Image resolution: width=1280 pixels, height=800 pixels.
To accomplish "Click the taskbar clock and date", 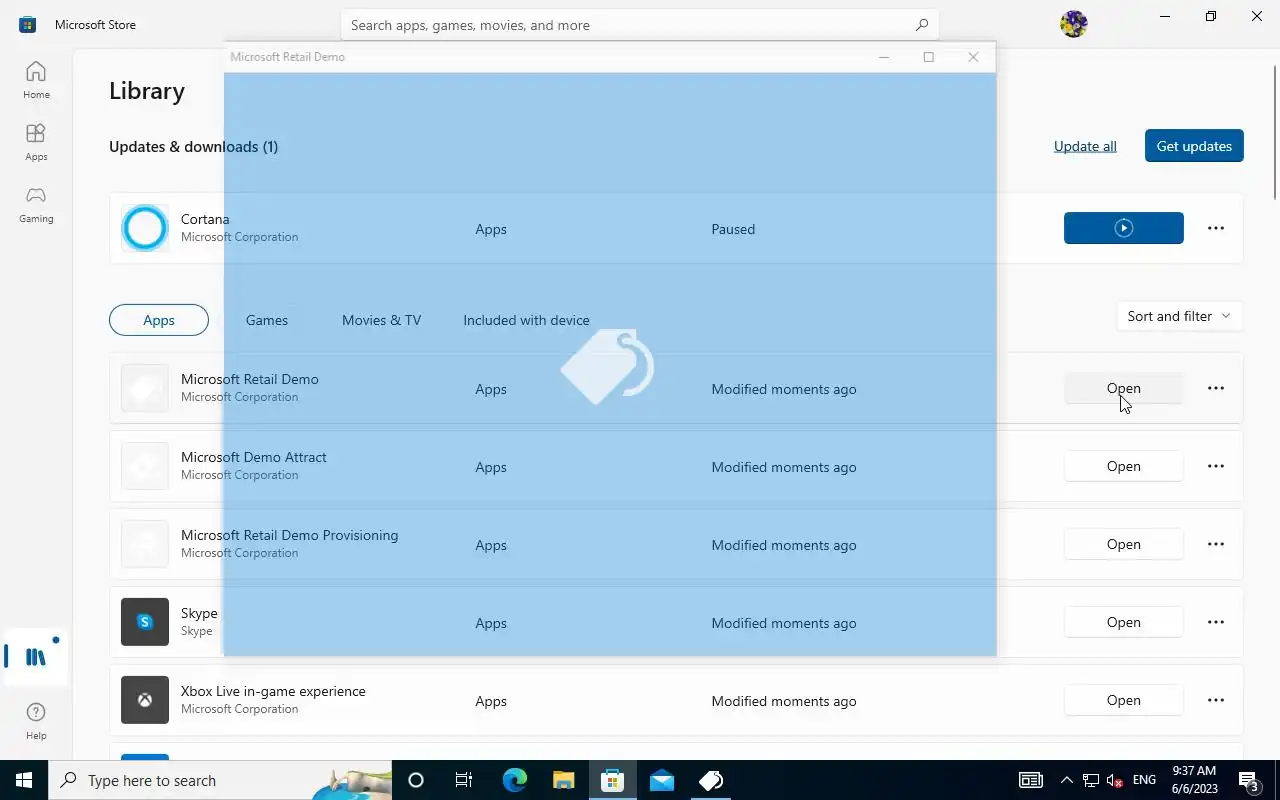I will click(x=1193, y=780).
